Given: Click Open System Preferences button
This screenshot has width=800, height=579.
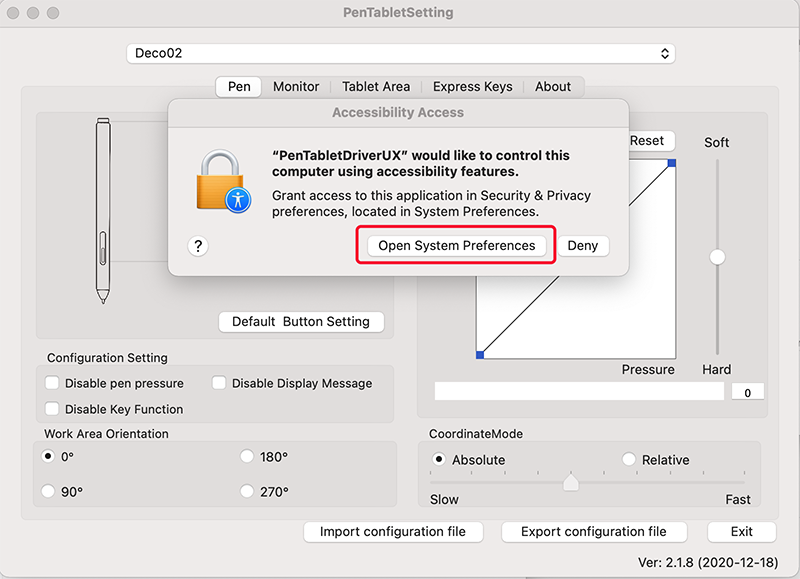Looking at the screenshot, I should click(457, 246).
